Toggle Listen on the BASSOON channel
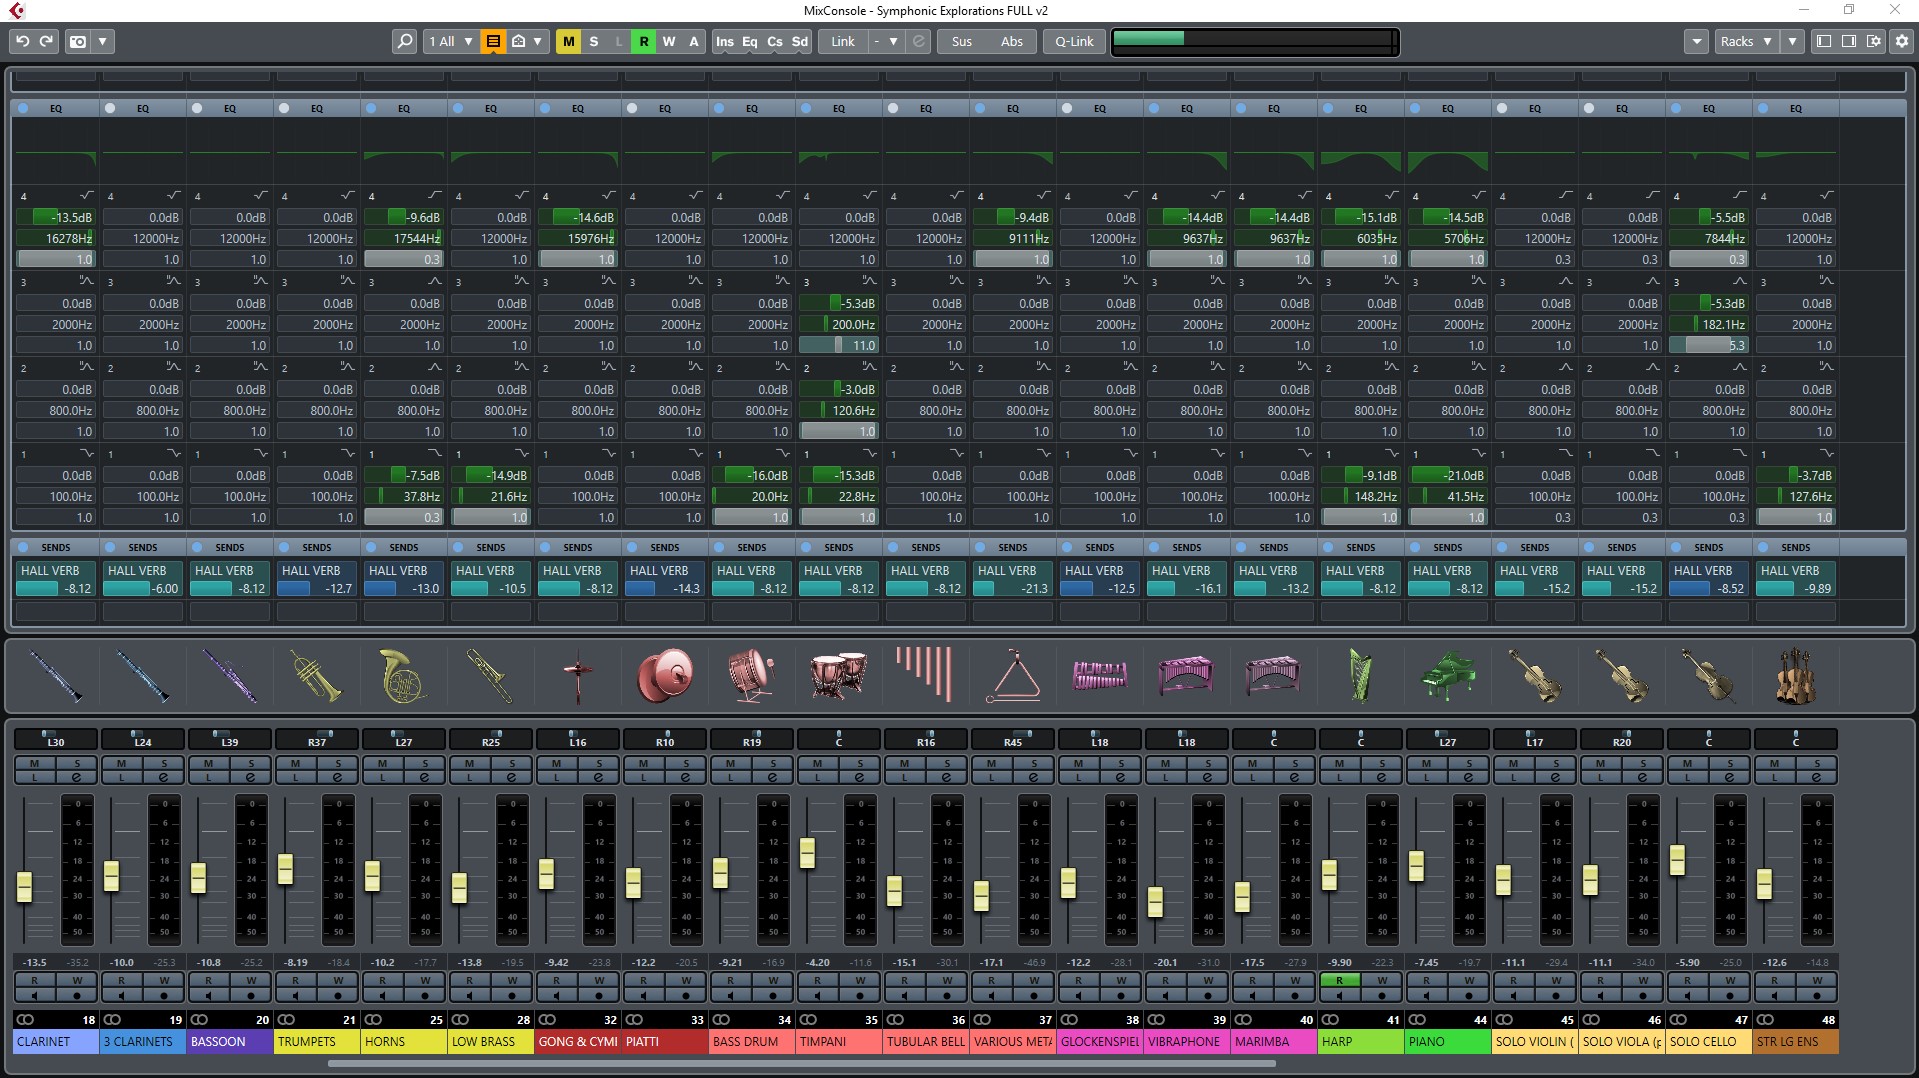 tap(208, 777)
